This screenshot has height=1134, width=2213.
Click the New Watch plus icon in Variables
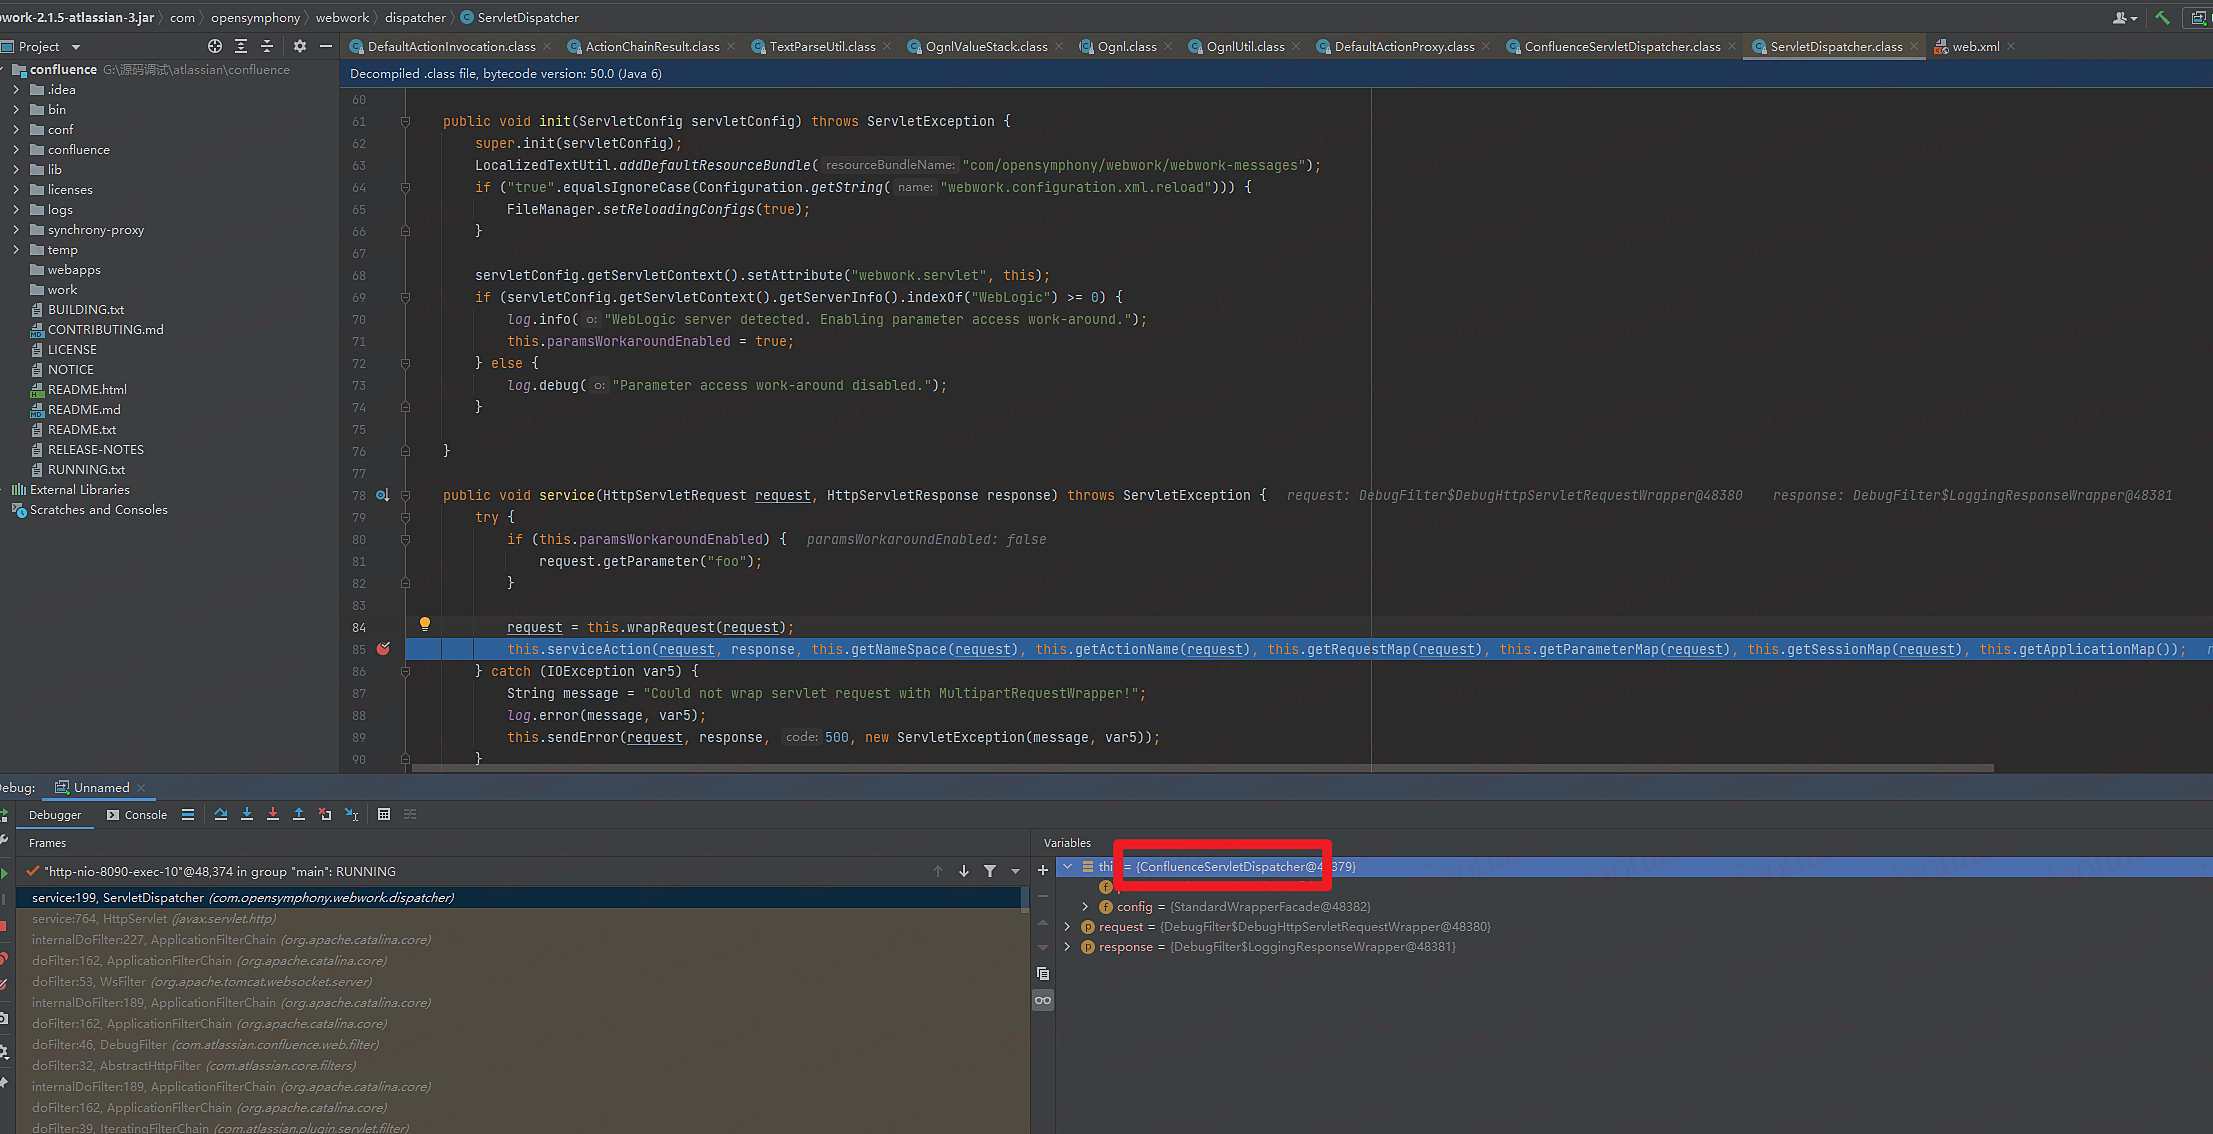pyautogui.click(x=1043, y=870)
